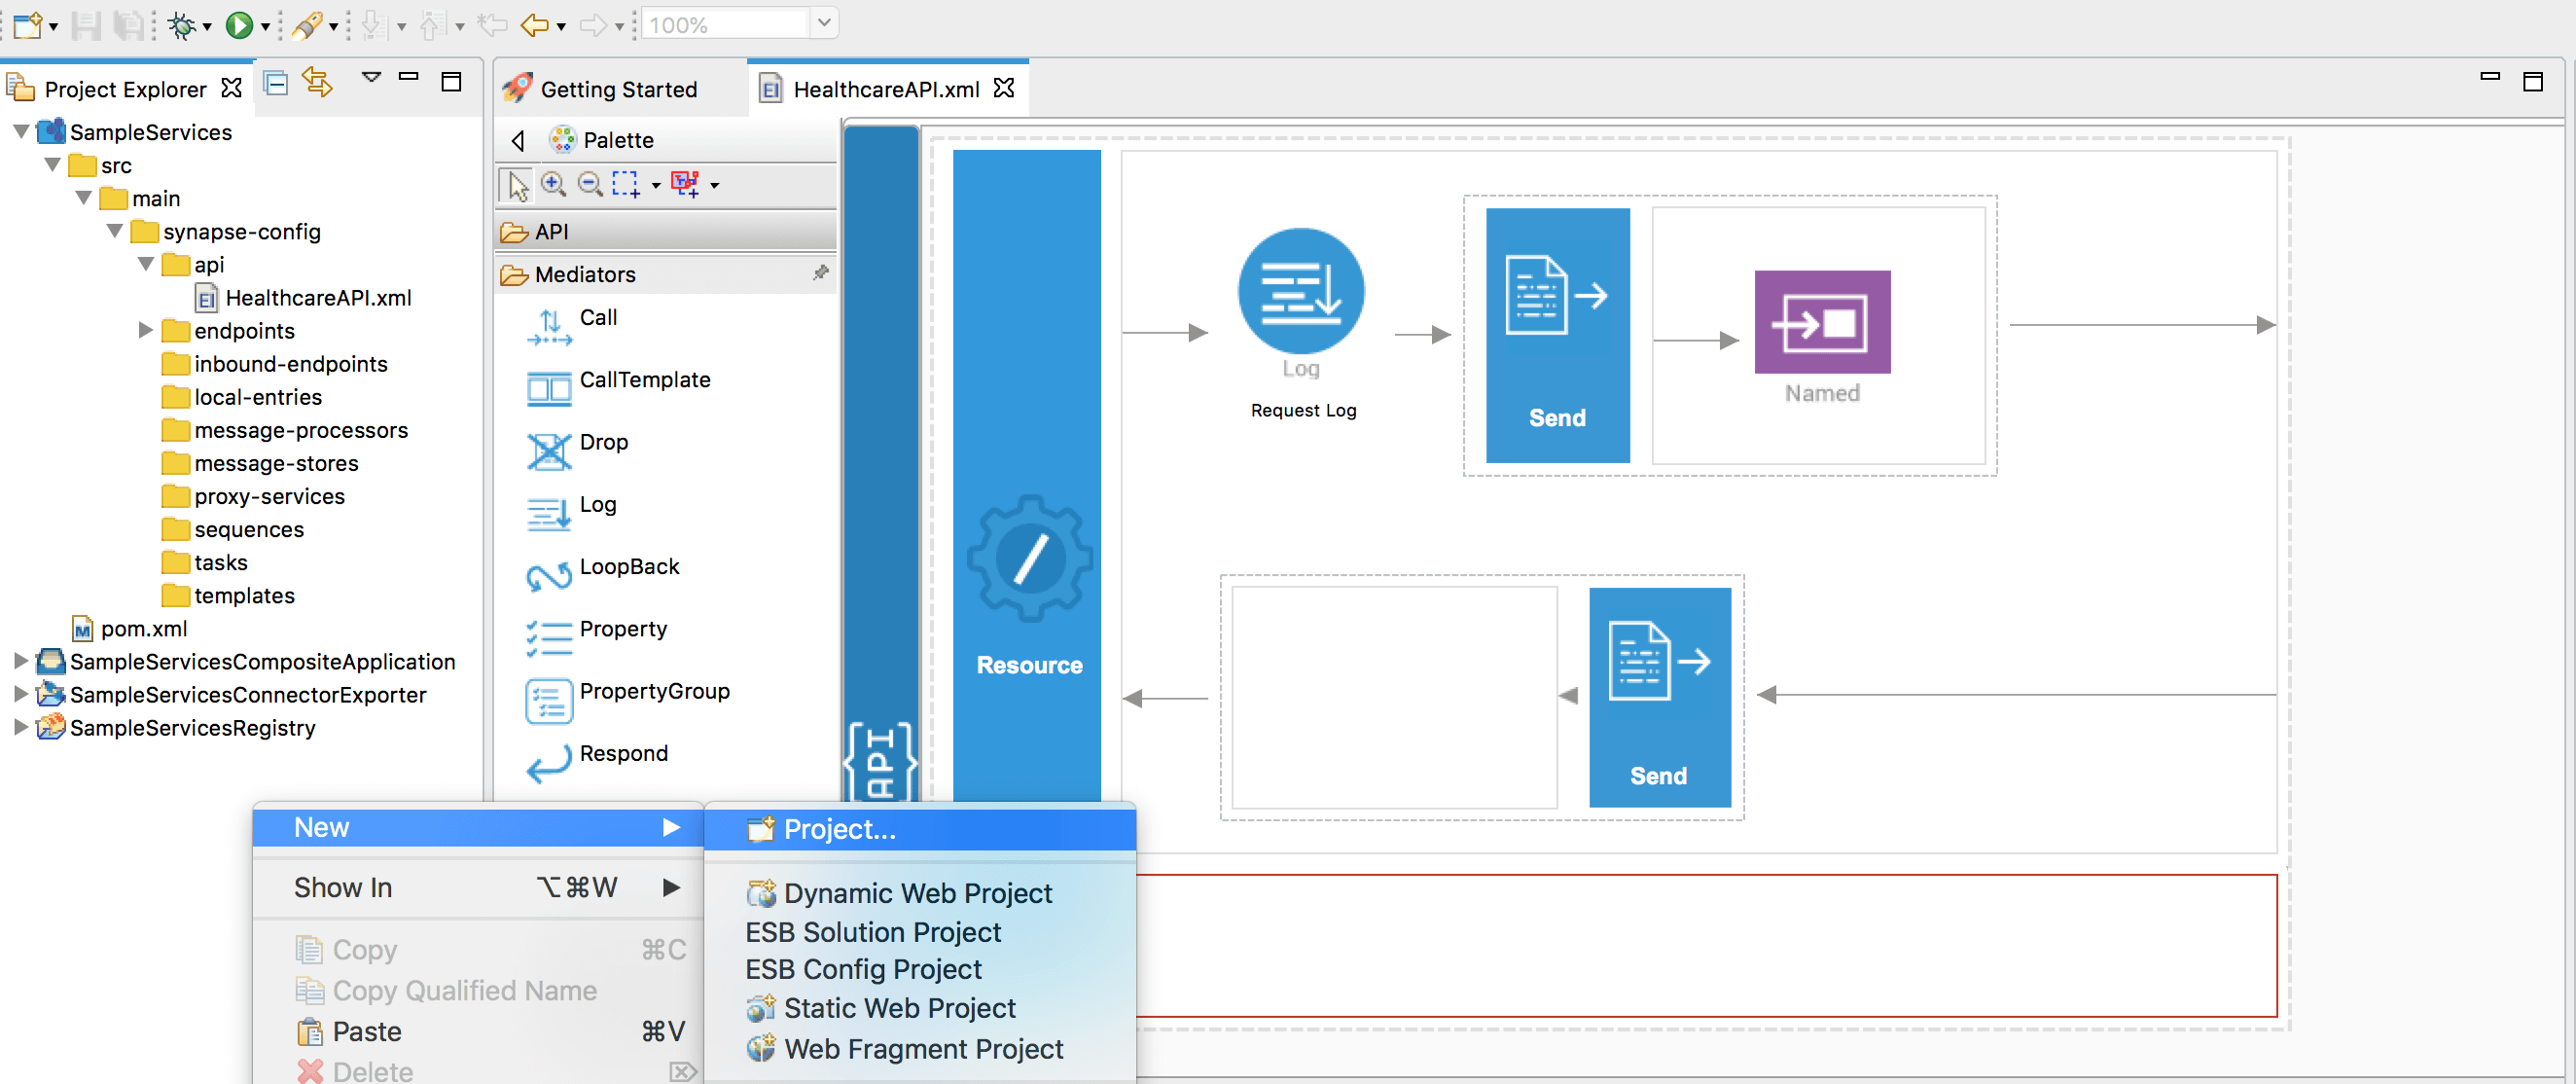2576x1084 pixels.
Task: Choose Paste from the context menu
Action: (x=478, y=1031)
